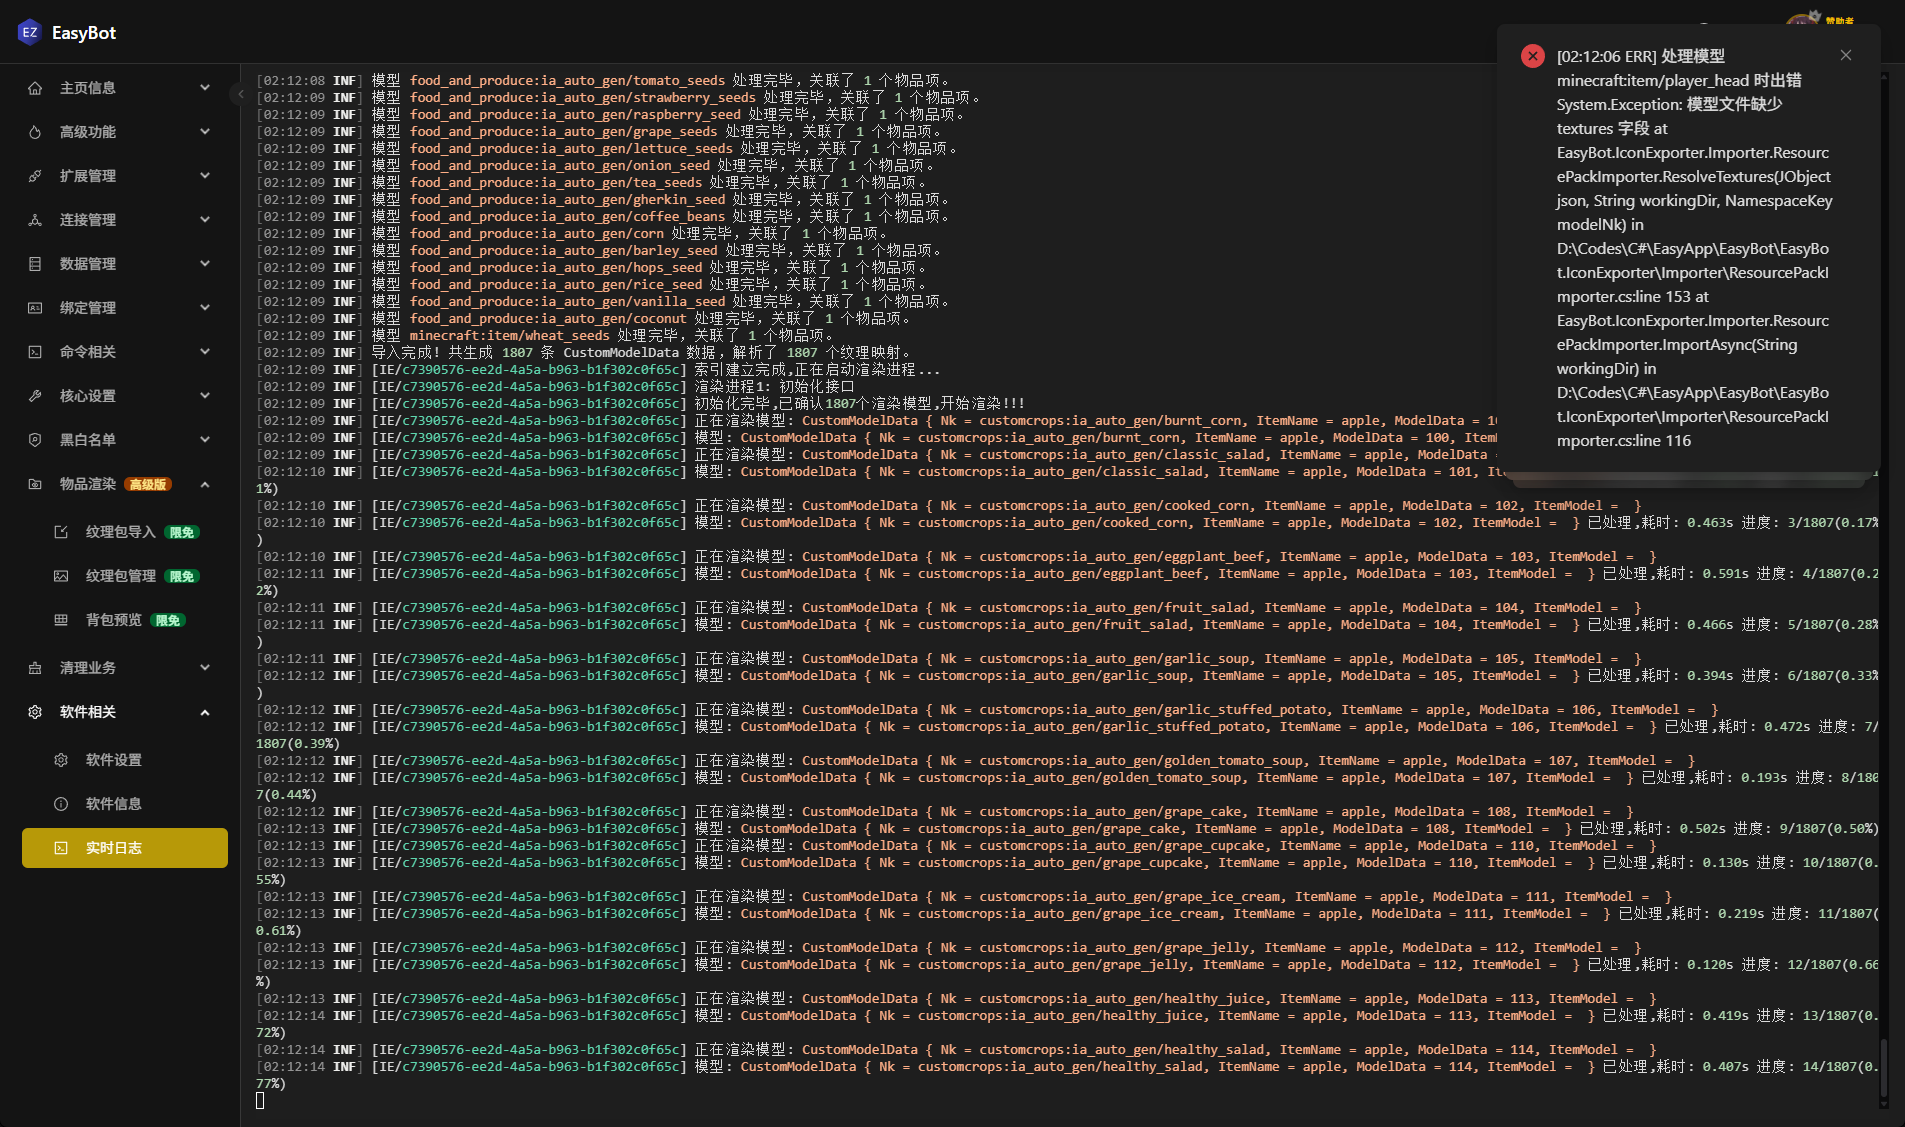Click the flame icon beside 高级功能
This screenshot has height=1127, width=1905.
(x=35, y=132)
